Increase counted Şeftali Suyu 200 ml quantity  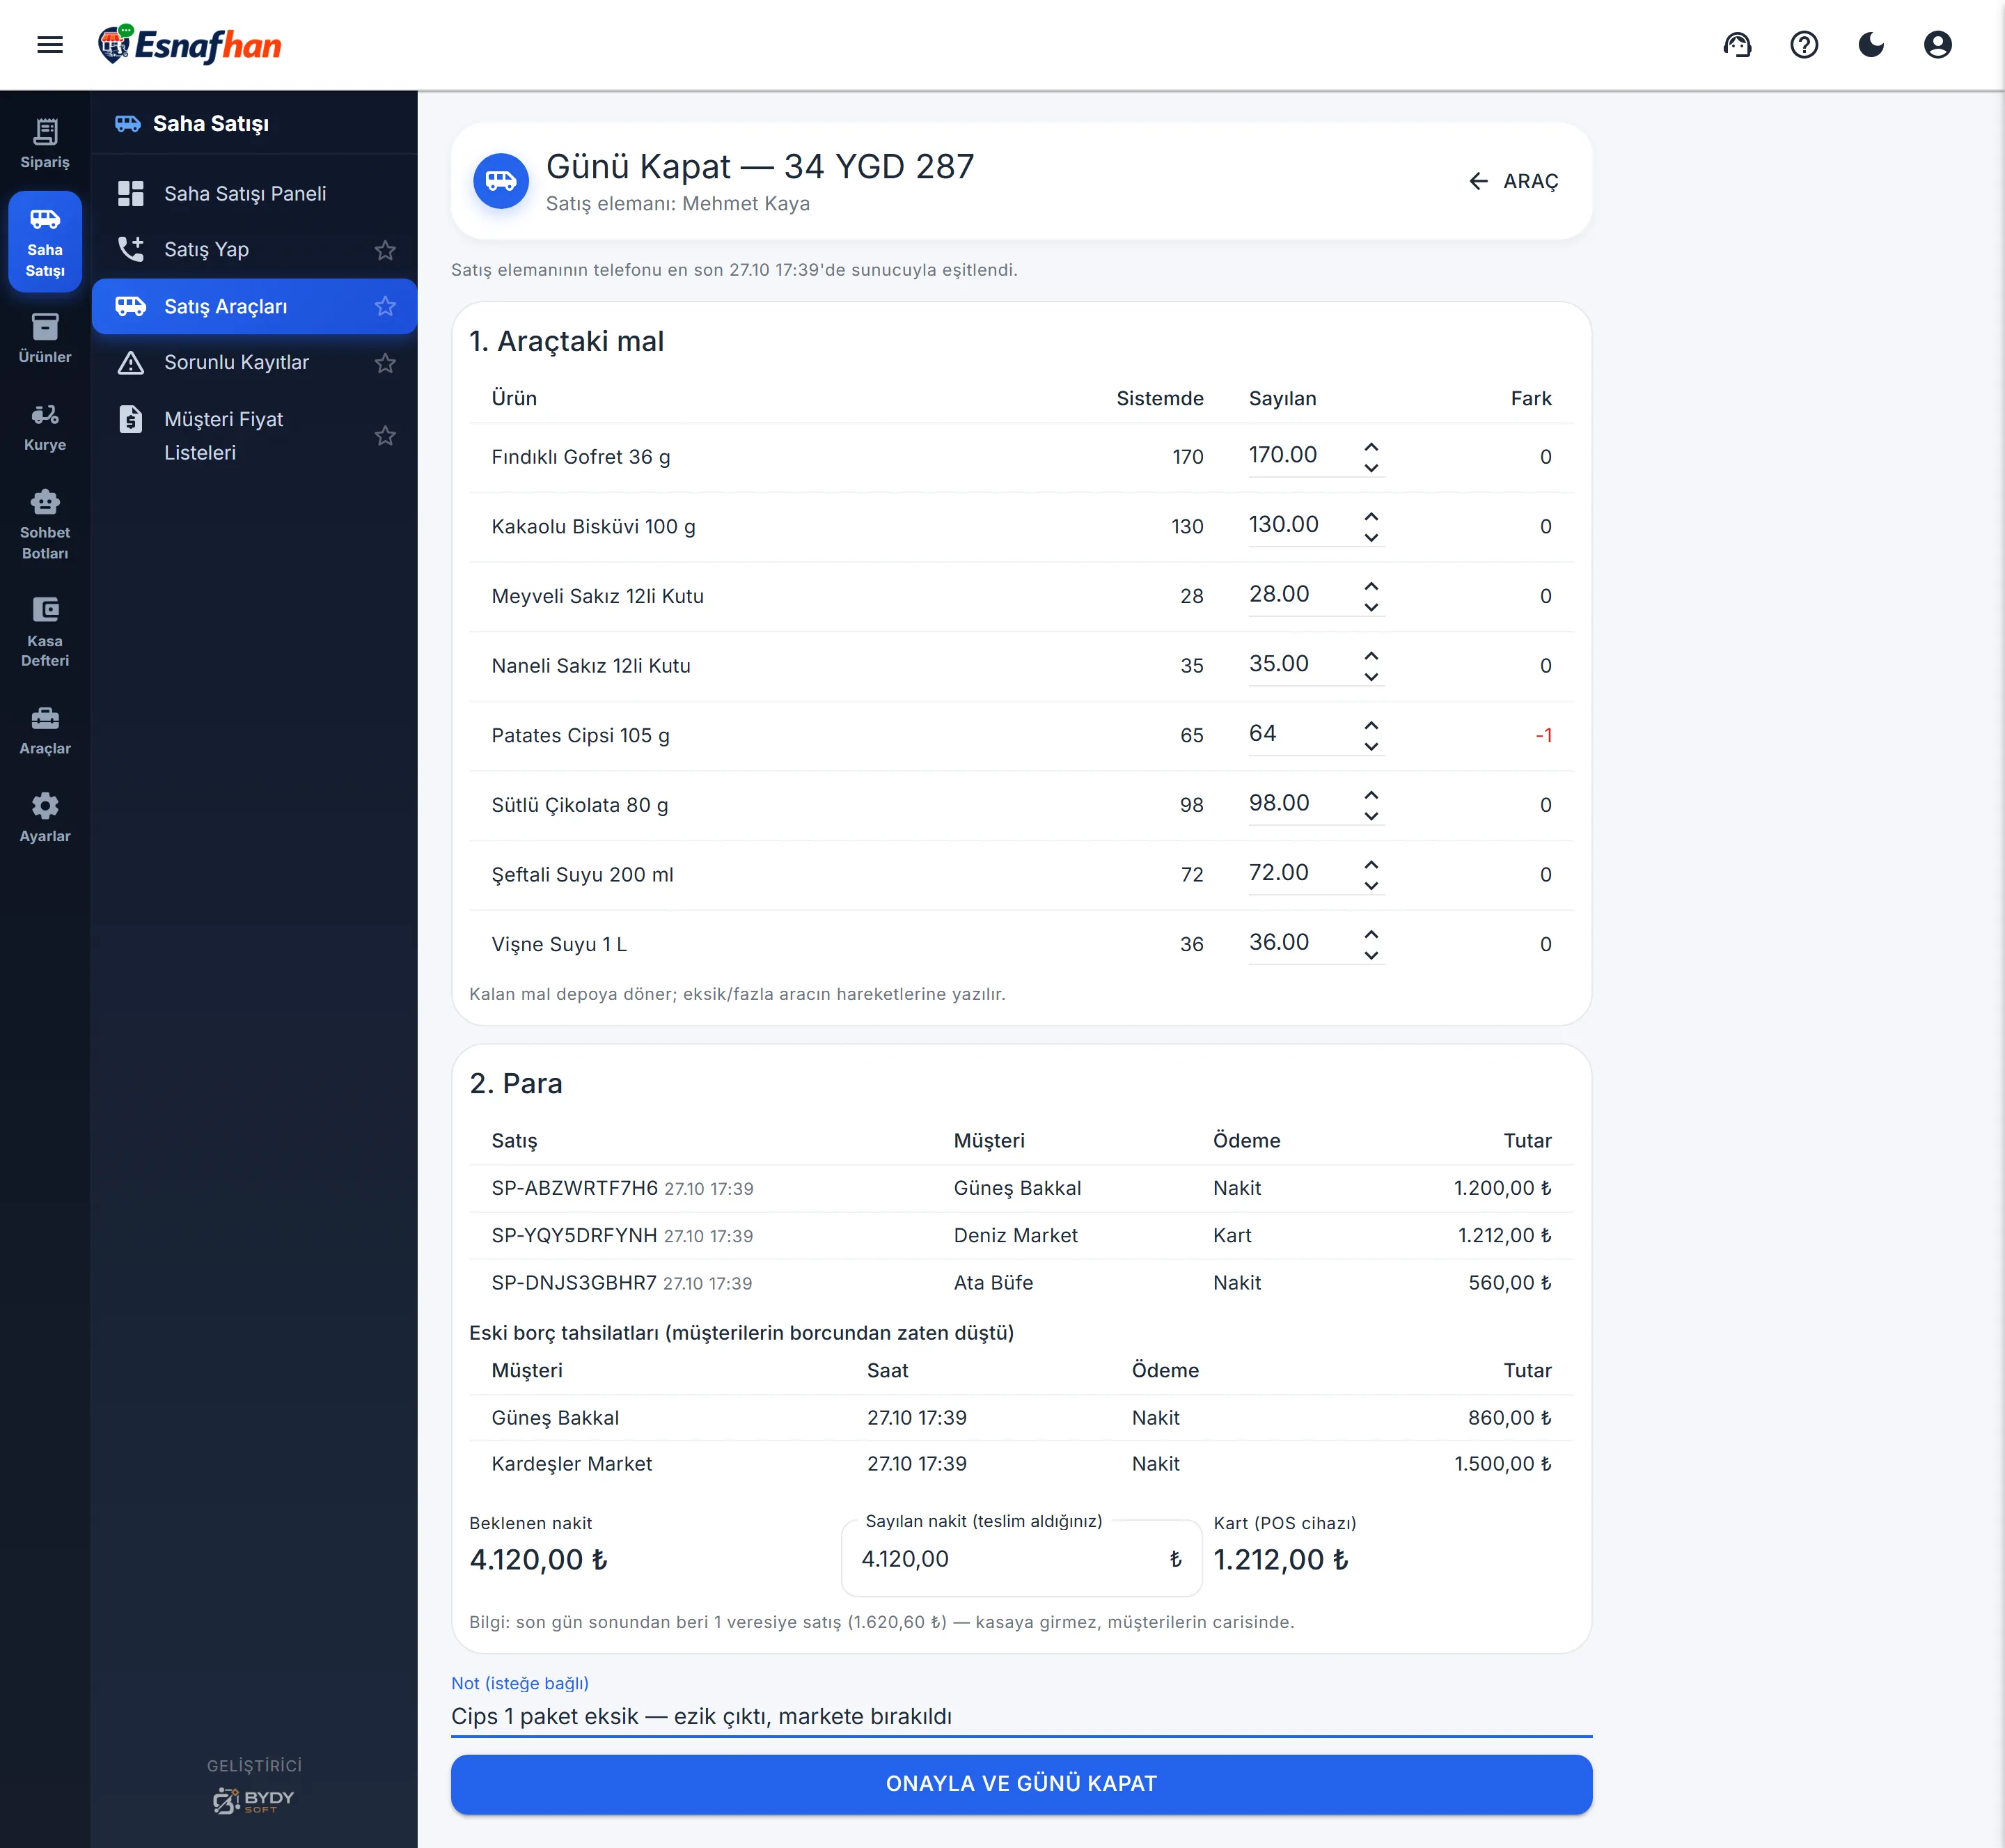click(x=1371, y=864)
